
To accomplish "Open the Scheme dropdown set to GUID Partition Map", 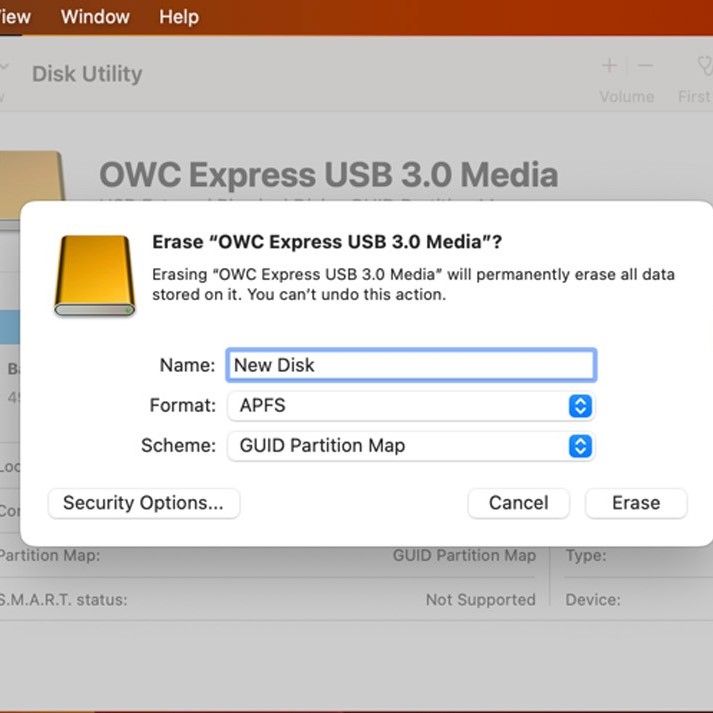I will point(411,446).
